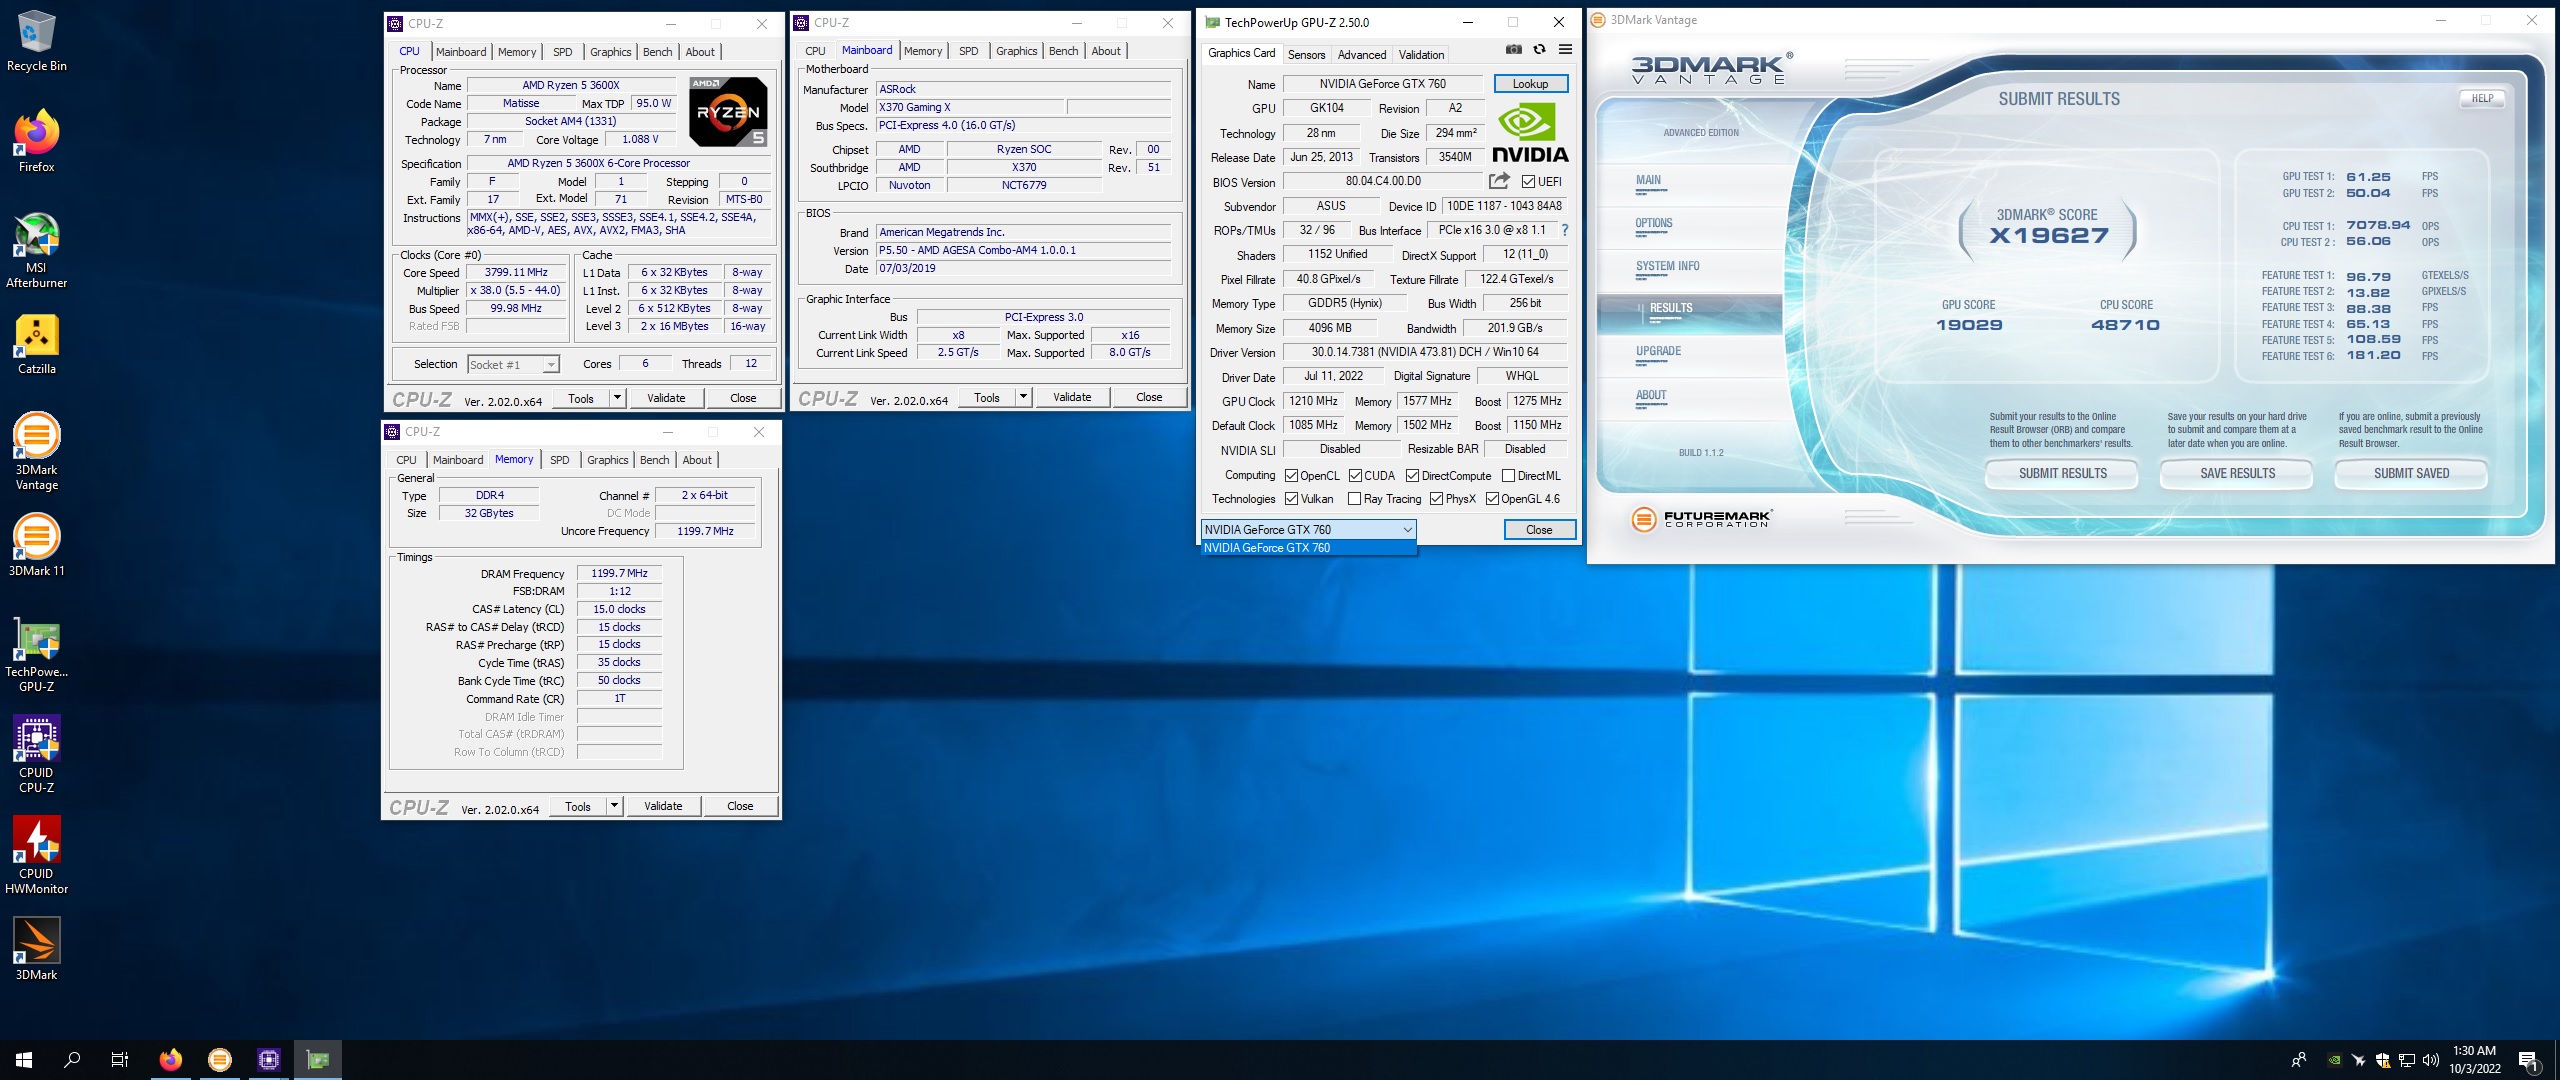Click the taskbar clock showing 1:30 AM
2560x1080 pixels.
point(2474,1060)
